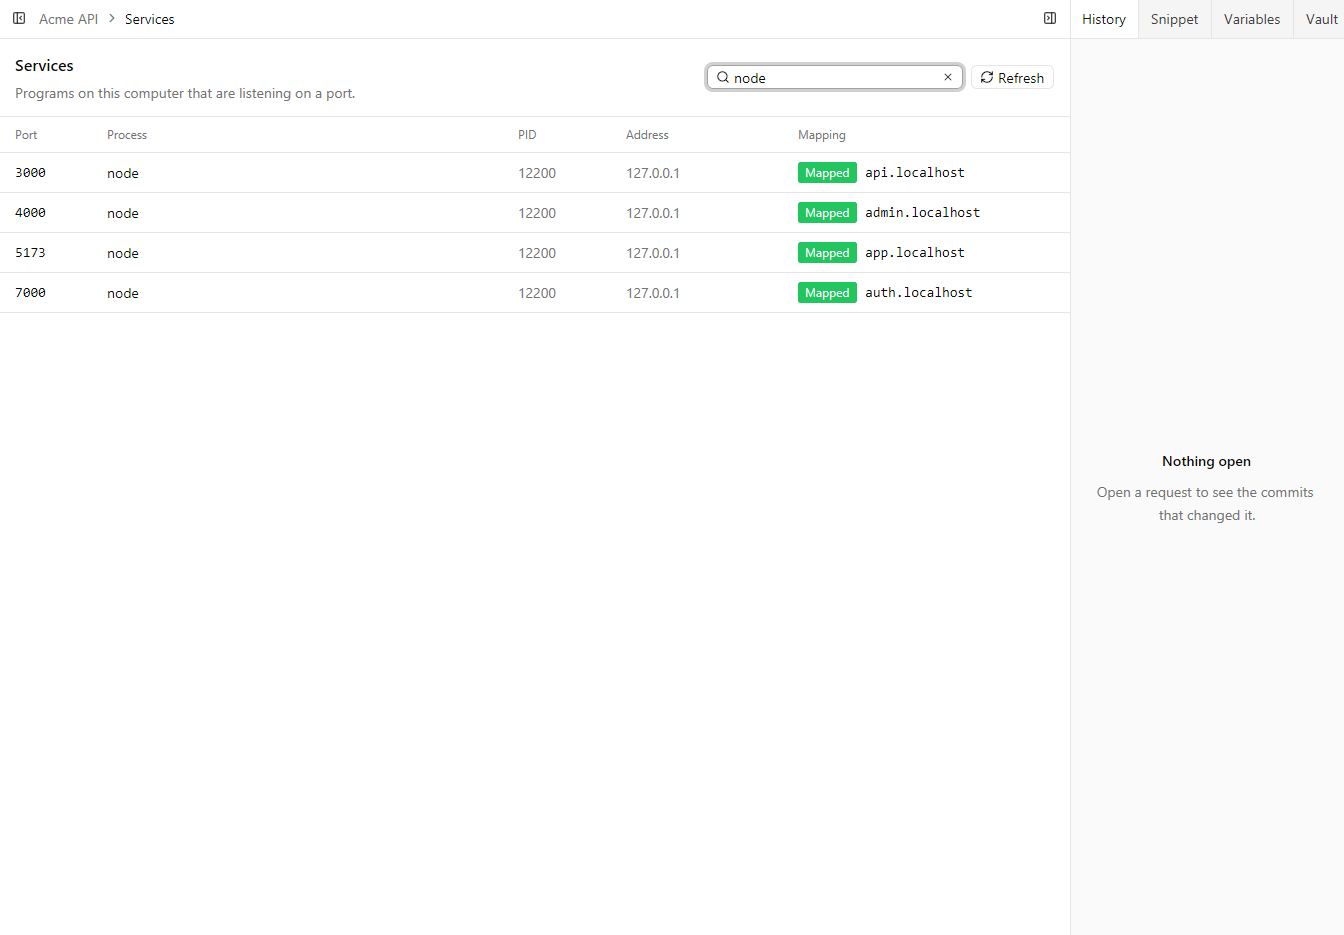Select the Mapped badge for app.localhost
Viewport: 1344px width, 935px height.
click(827, 253)
